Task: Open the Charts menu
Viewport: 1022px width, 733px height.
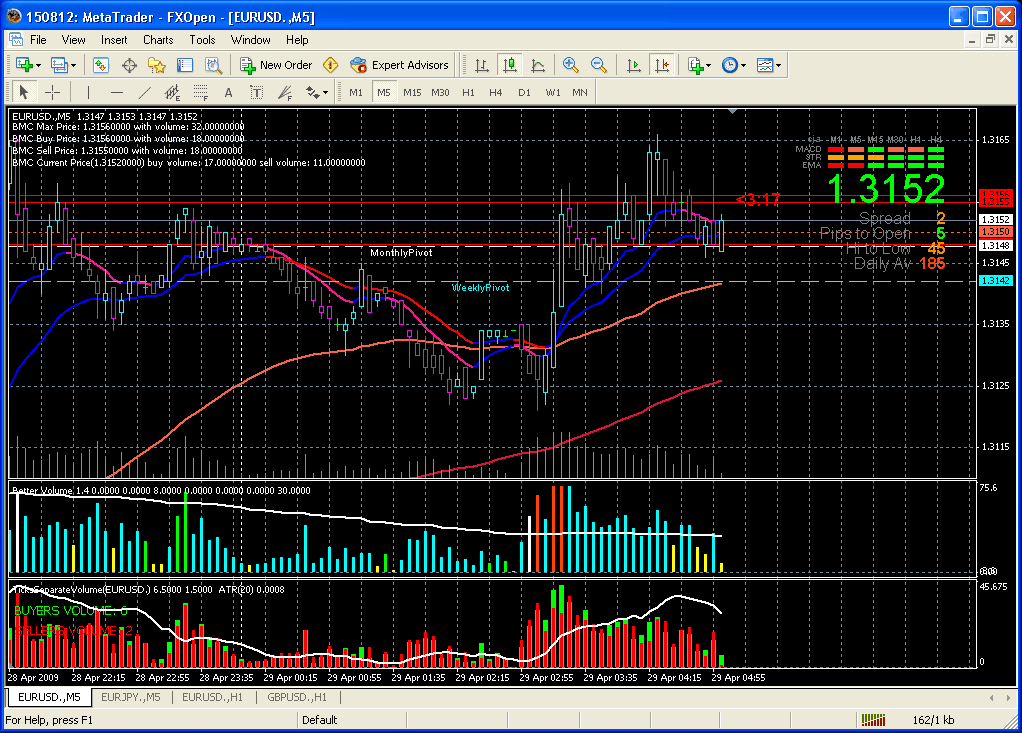Action: [158, 40]
